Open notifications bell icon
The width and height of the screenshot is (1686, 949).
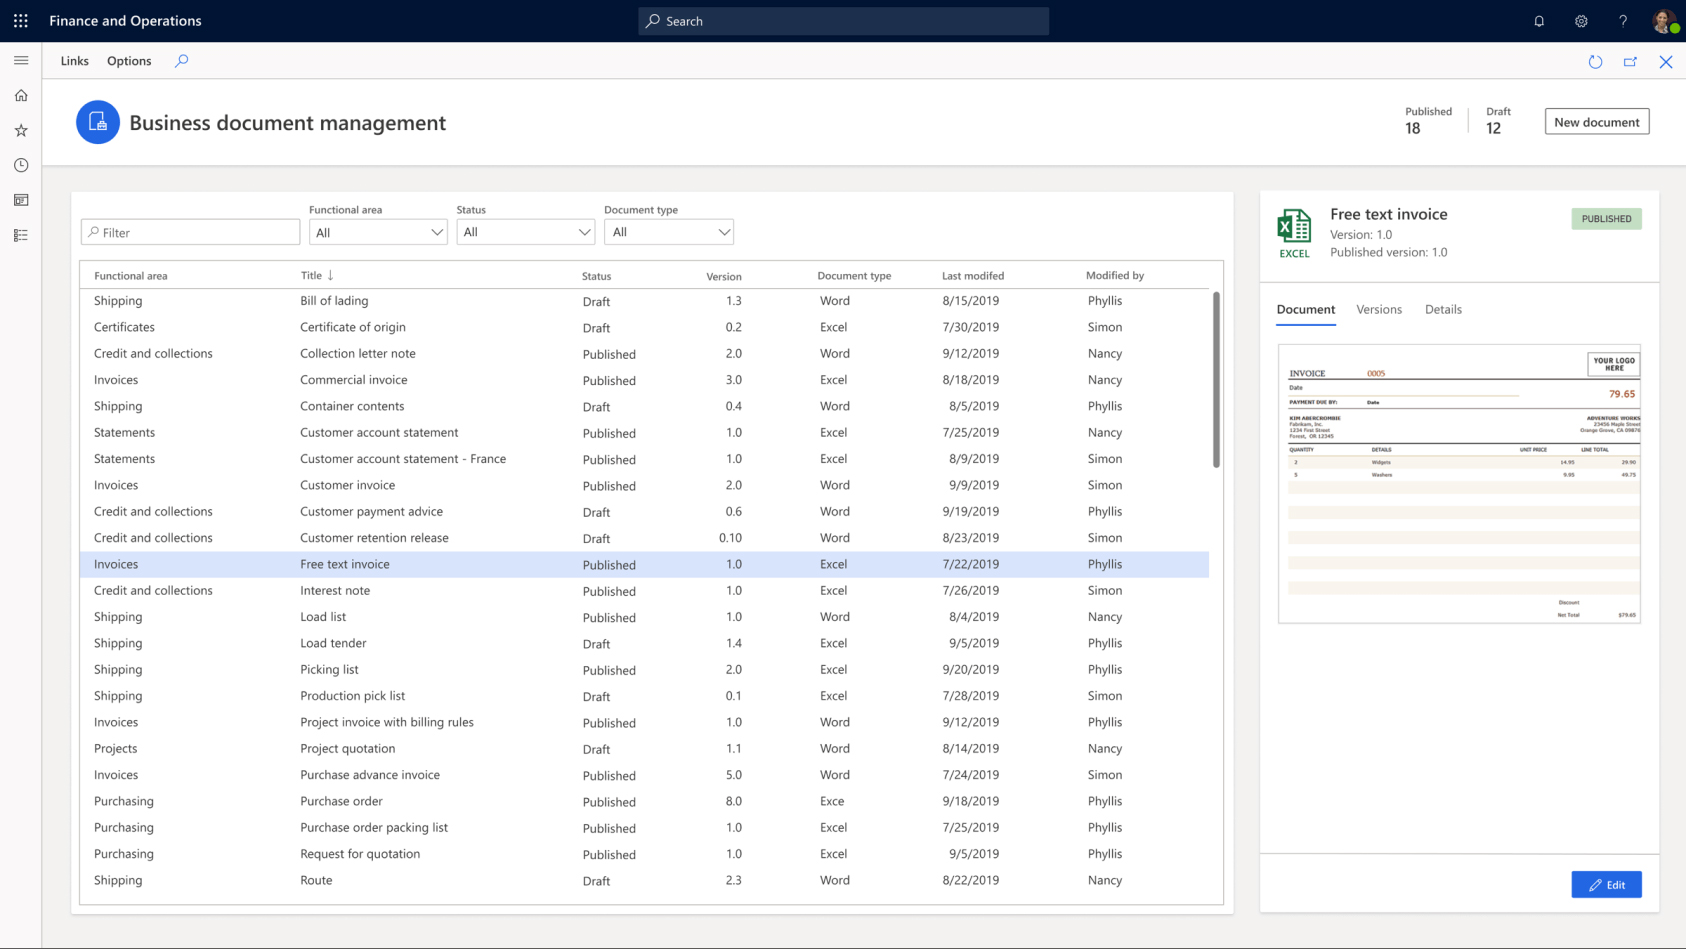pos(1539,21)
